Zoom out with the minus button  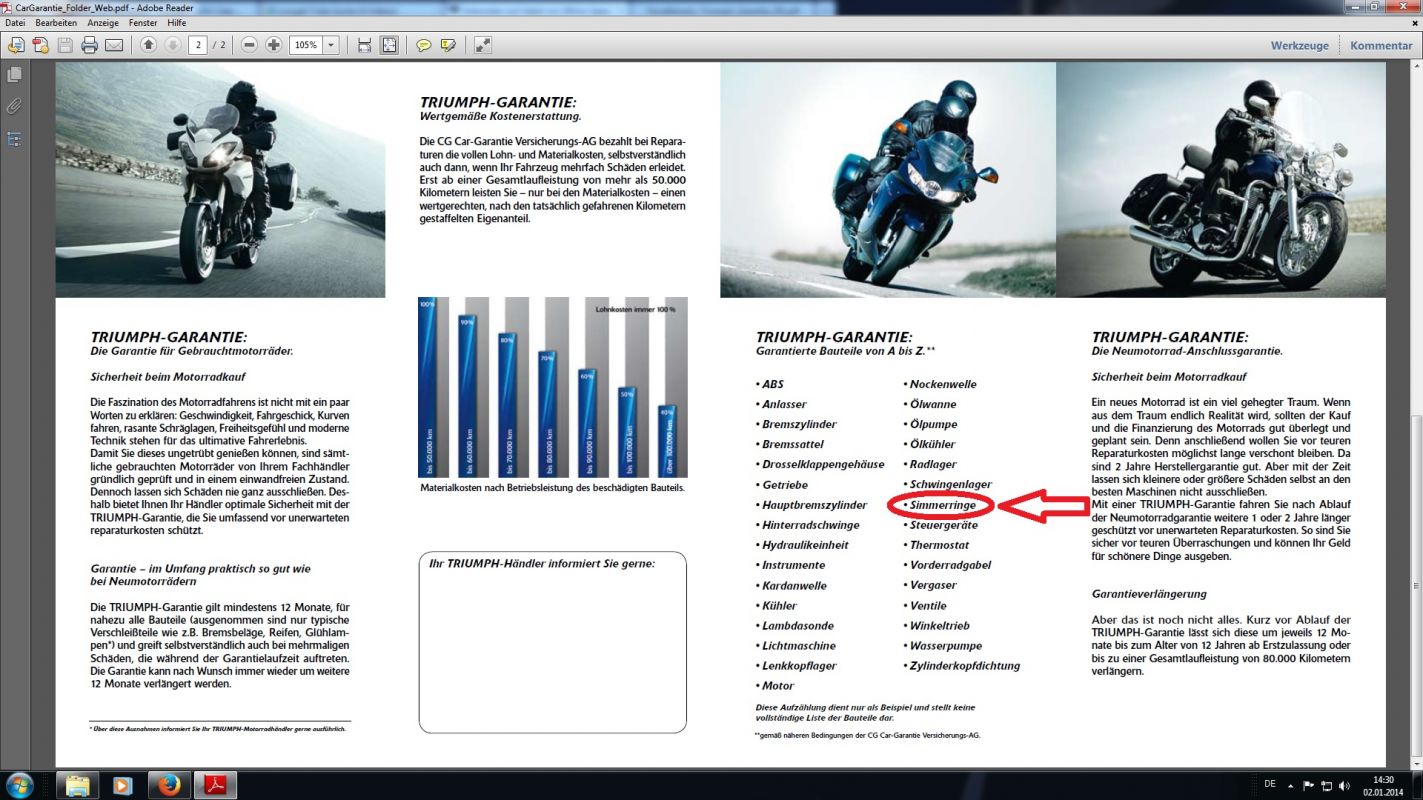pyautogui.click(x=249, y=45)
